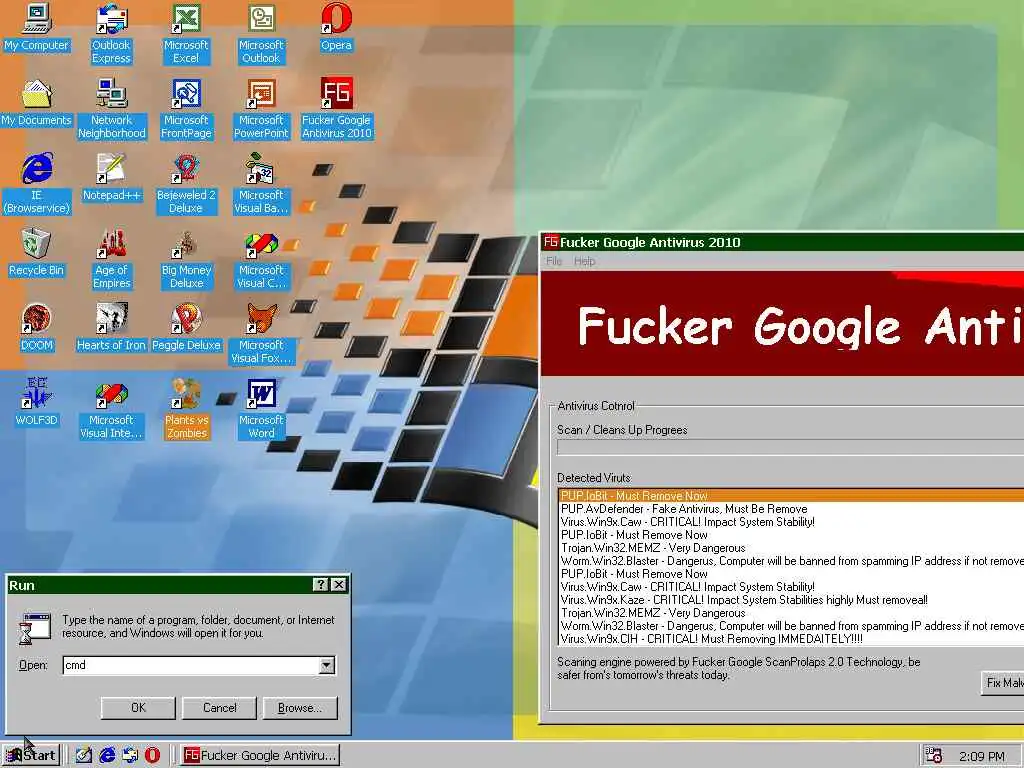Click the taskbar clock showing 2:09 PM

982,757
